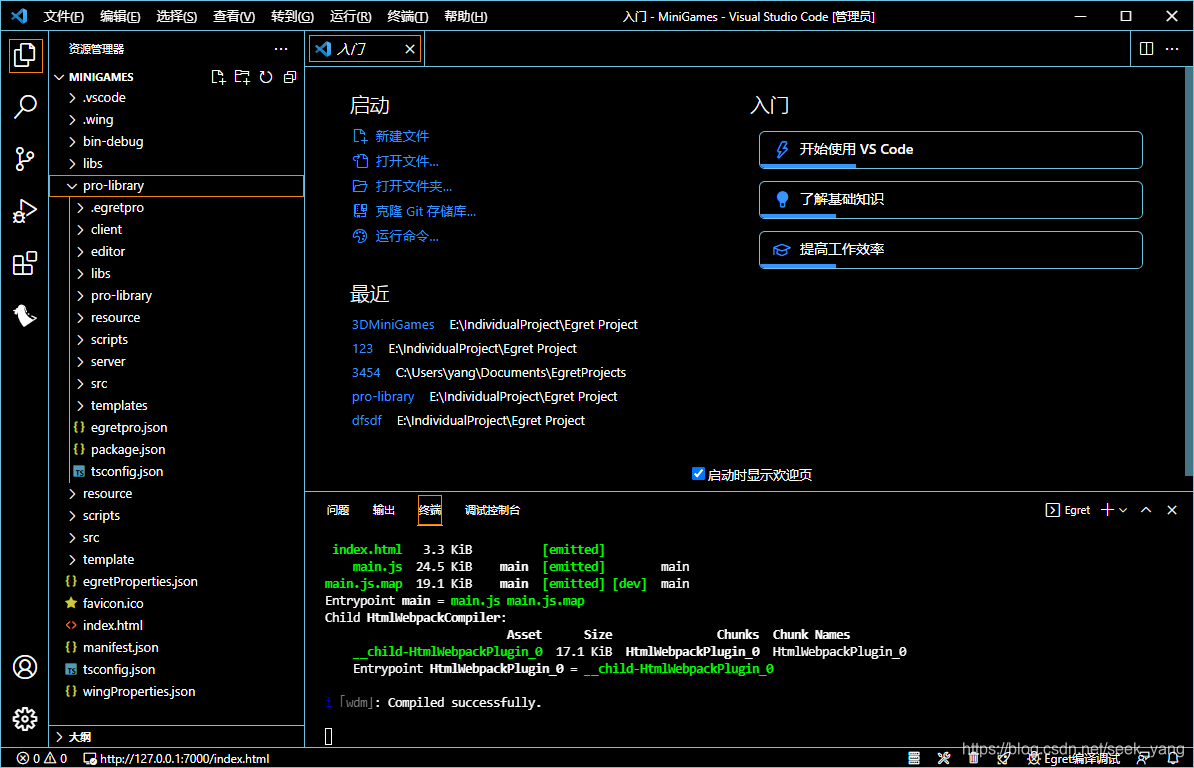Open the Source Control view
Viewport: 1194px width, 768px height.
25,159
